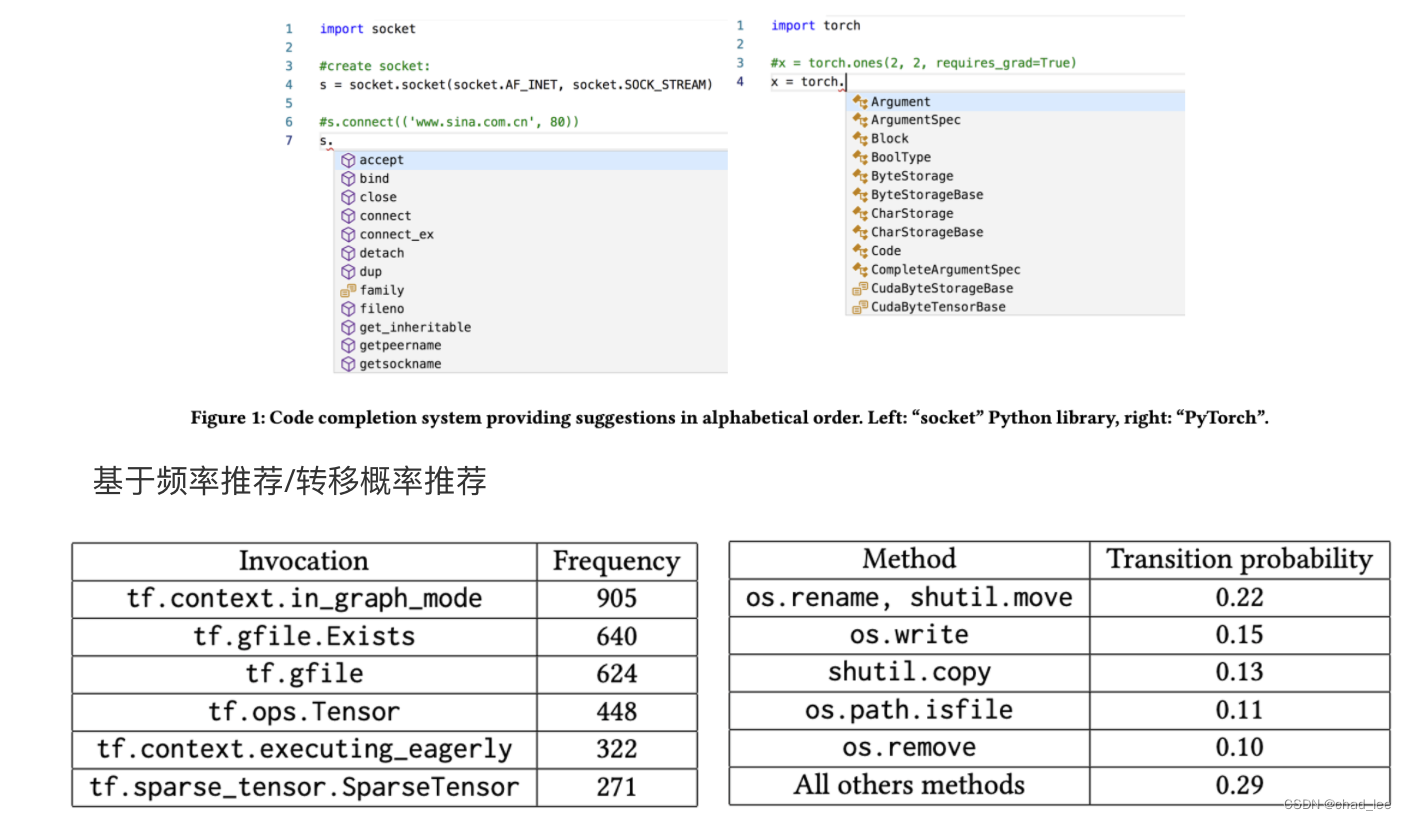Screen dimensions: 1406x820
Task: Click the class icon beside Block
Action: click(860, 139)
